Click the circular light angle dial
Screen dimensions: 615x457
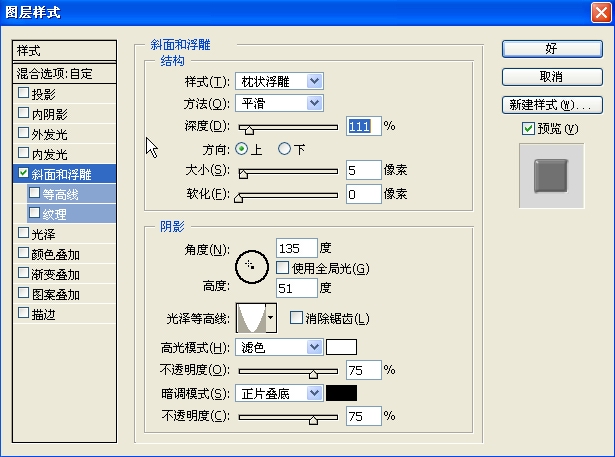click(252, 267)
